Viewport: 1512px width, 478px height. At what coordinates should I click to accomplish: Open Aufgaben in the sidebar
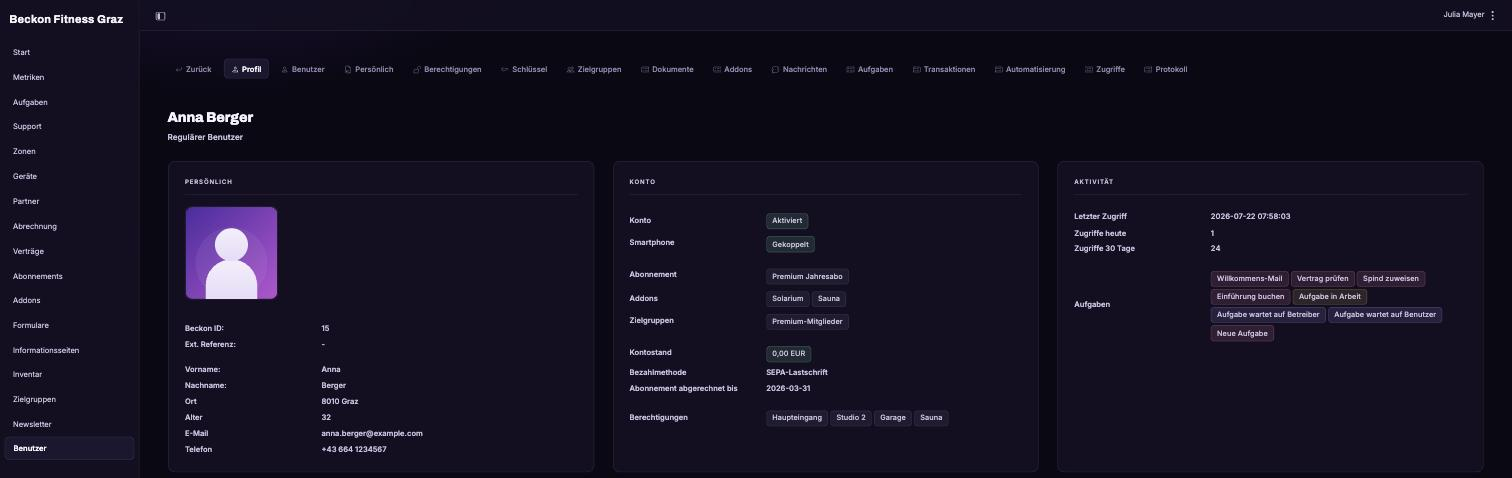(x=69, y=102)
